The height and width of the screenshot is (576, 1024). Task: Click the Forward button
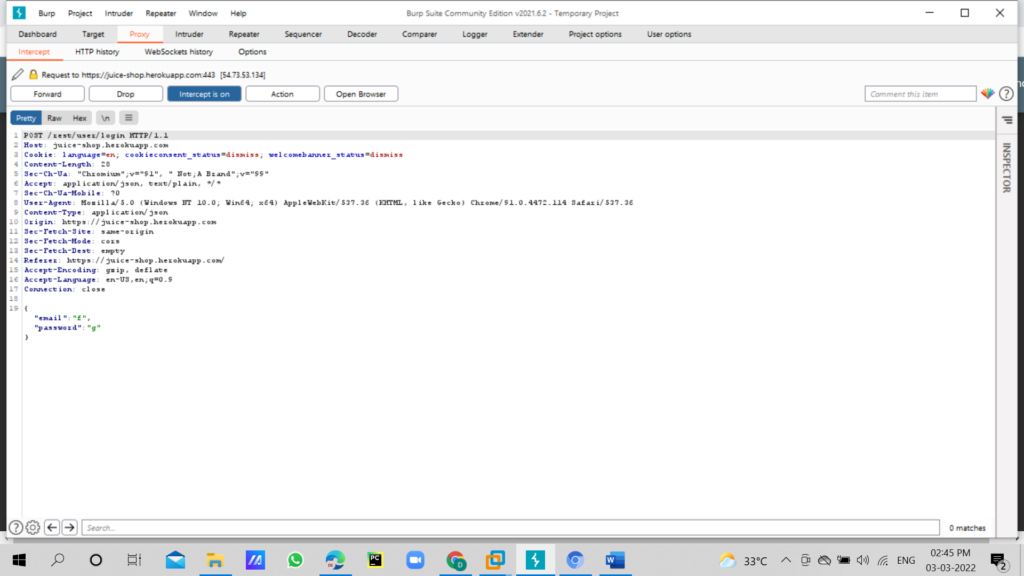(47, 94)
